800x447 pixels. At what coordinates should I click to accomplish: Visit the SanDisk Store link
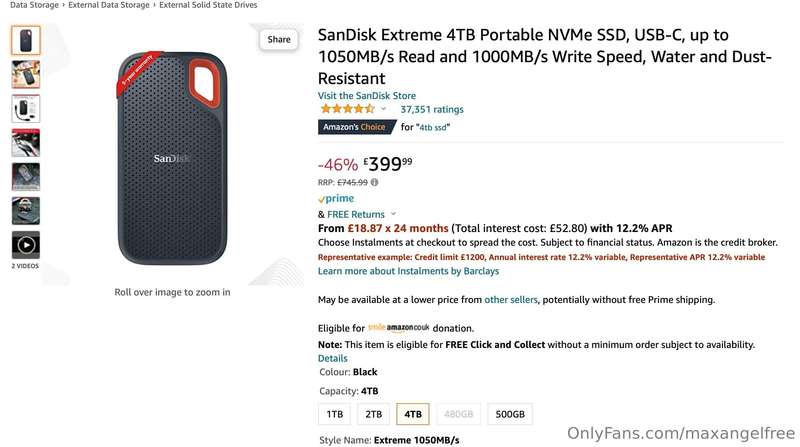point(367,95)
